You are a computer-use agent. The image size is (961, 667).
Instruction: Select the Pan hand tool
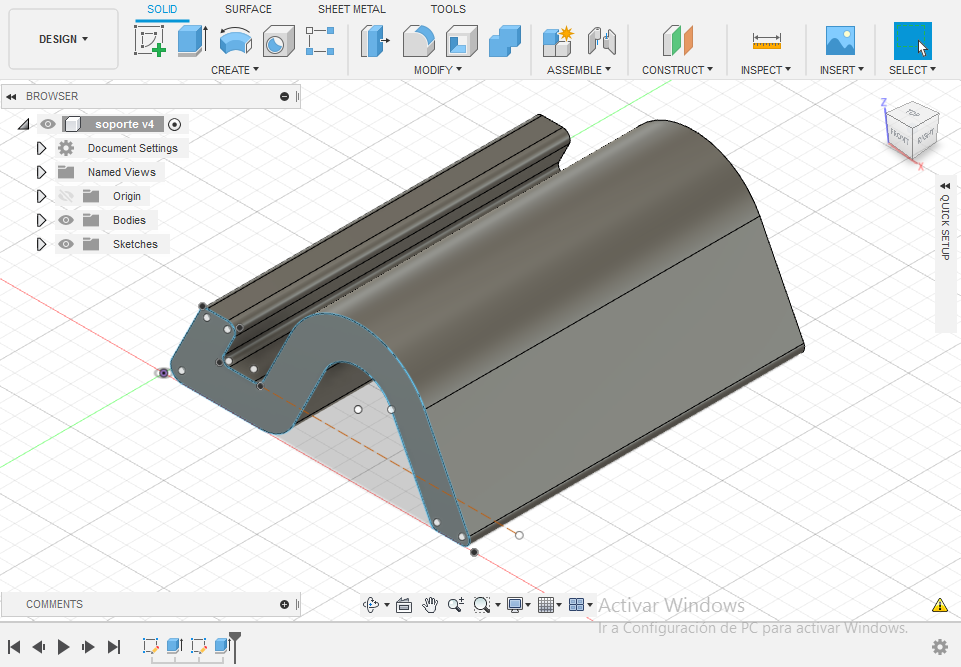430,605
